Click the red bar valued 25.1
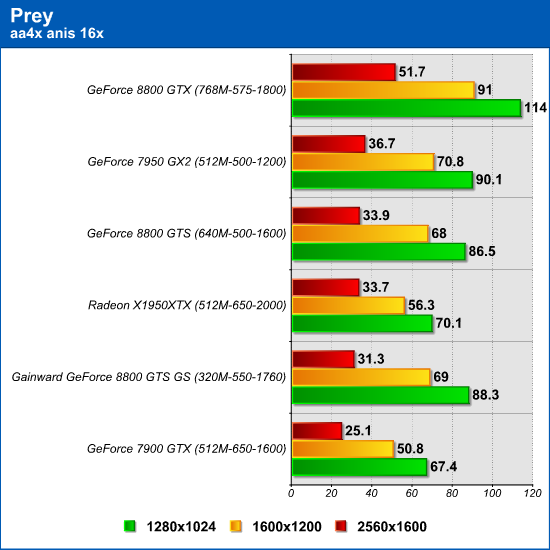550x550 pixels. tap(317, 431)
